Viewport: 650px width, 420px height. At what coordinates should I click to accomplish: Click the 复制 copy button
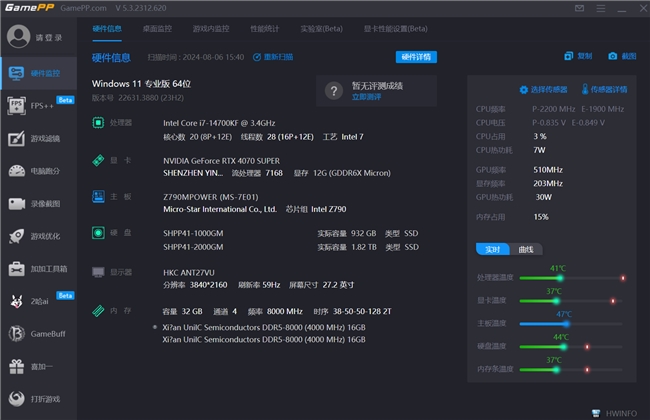(578, 56)
